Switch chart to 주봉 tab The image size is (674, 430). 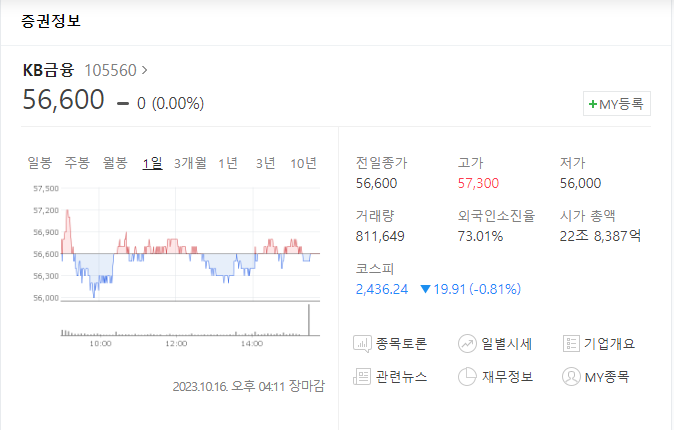tap(77, 163)
